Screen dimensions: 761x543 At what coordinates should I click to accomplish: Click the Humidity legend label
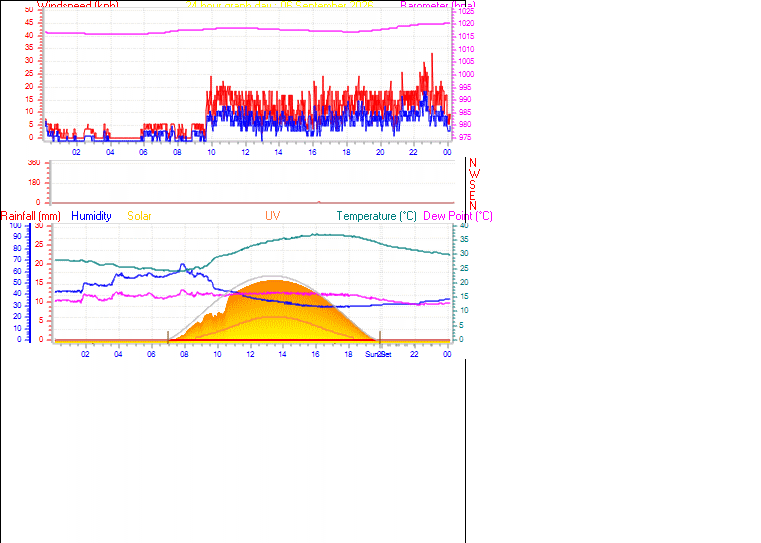pos(91,216)
